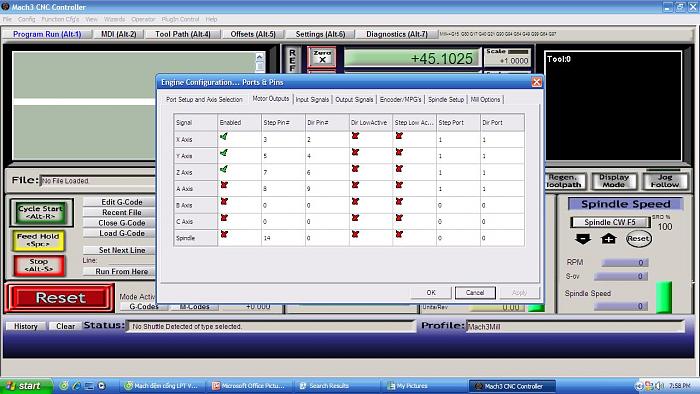The height and width of the screenshot is (394, 700).
Task: Increase spindle speed with up arrow
Action: [x=608, y=239]
